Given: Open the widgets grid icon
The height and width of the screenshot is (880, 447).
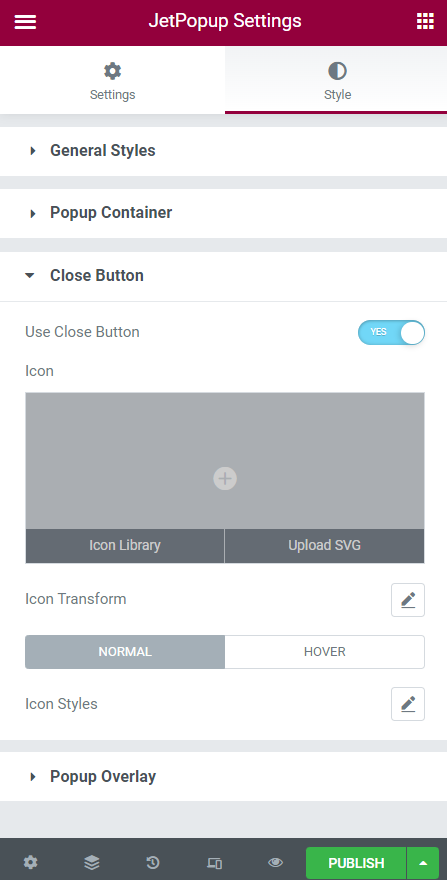Looking at the screenshot, I should 425,21.
